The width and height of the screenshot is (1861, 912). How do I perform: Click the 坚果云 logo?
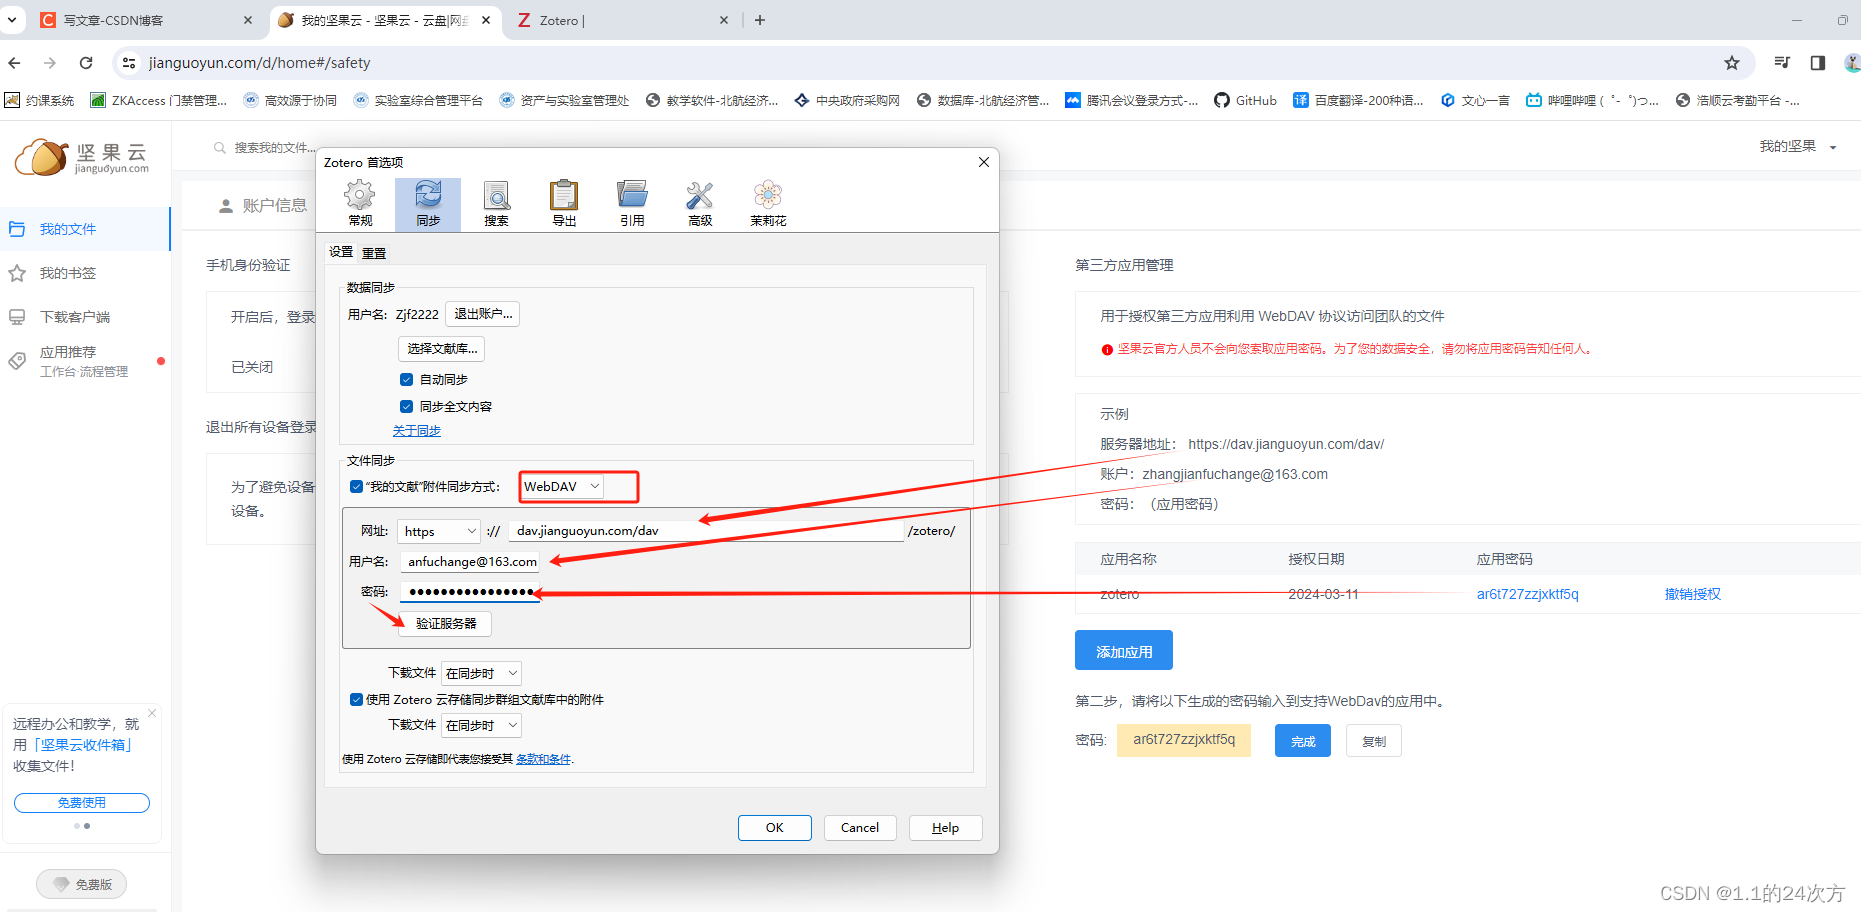[x=82, y=158]
